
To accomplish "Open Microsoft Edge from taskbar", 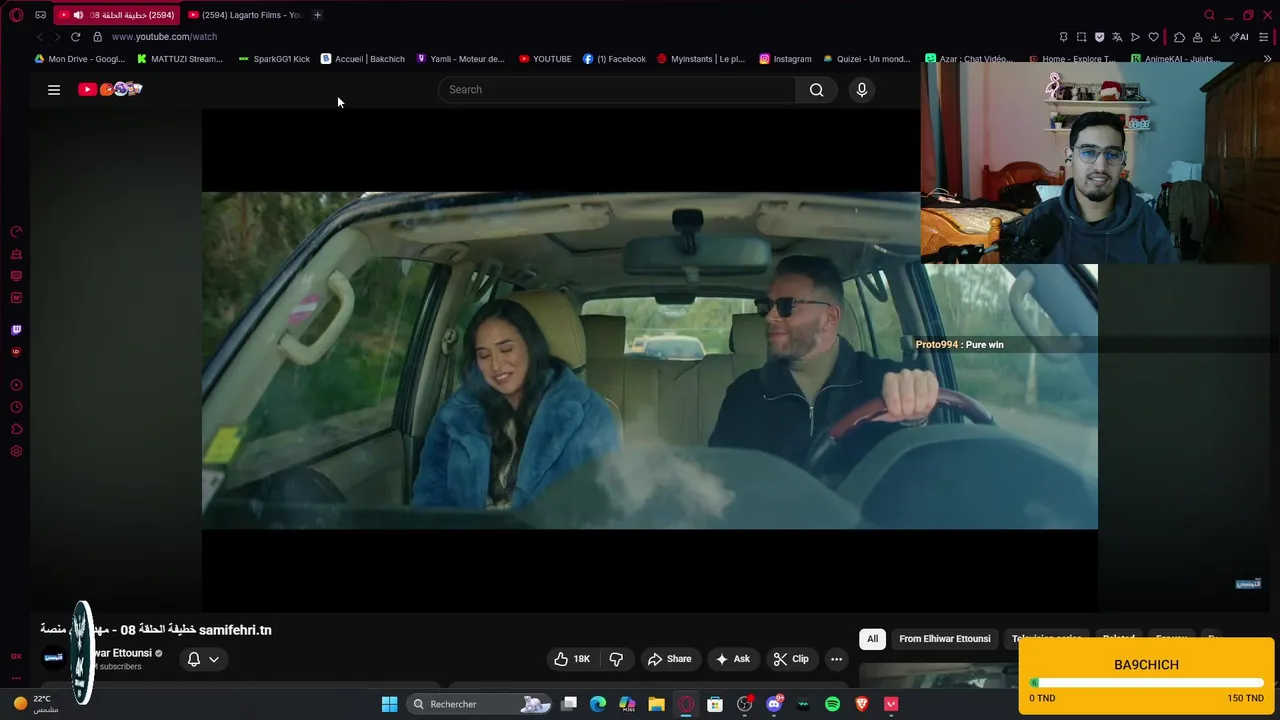I will [x=598, y=704].
